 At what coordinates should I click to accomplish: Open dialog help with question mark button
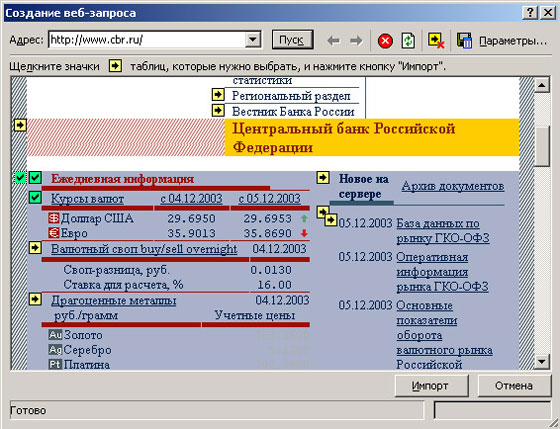(530, 13)
